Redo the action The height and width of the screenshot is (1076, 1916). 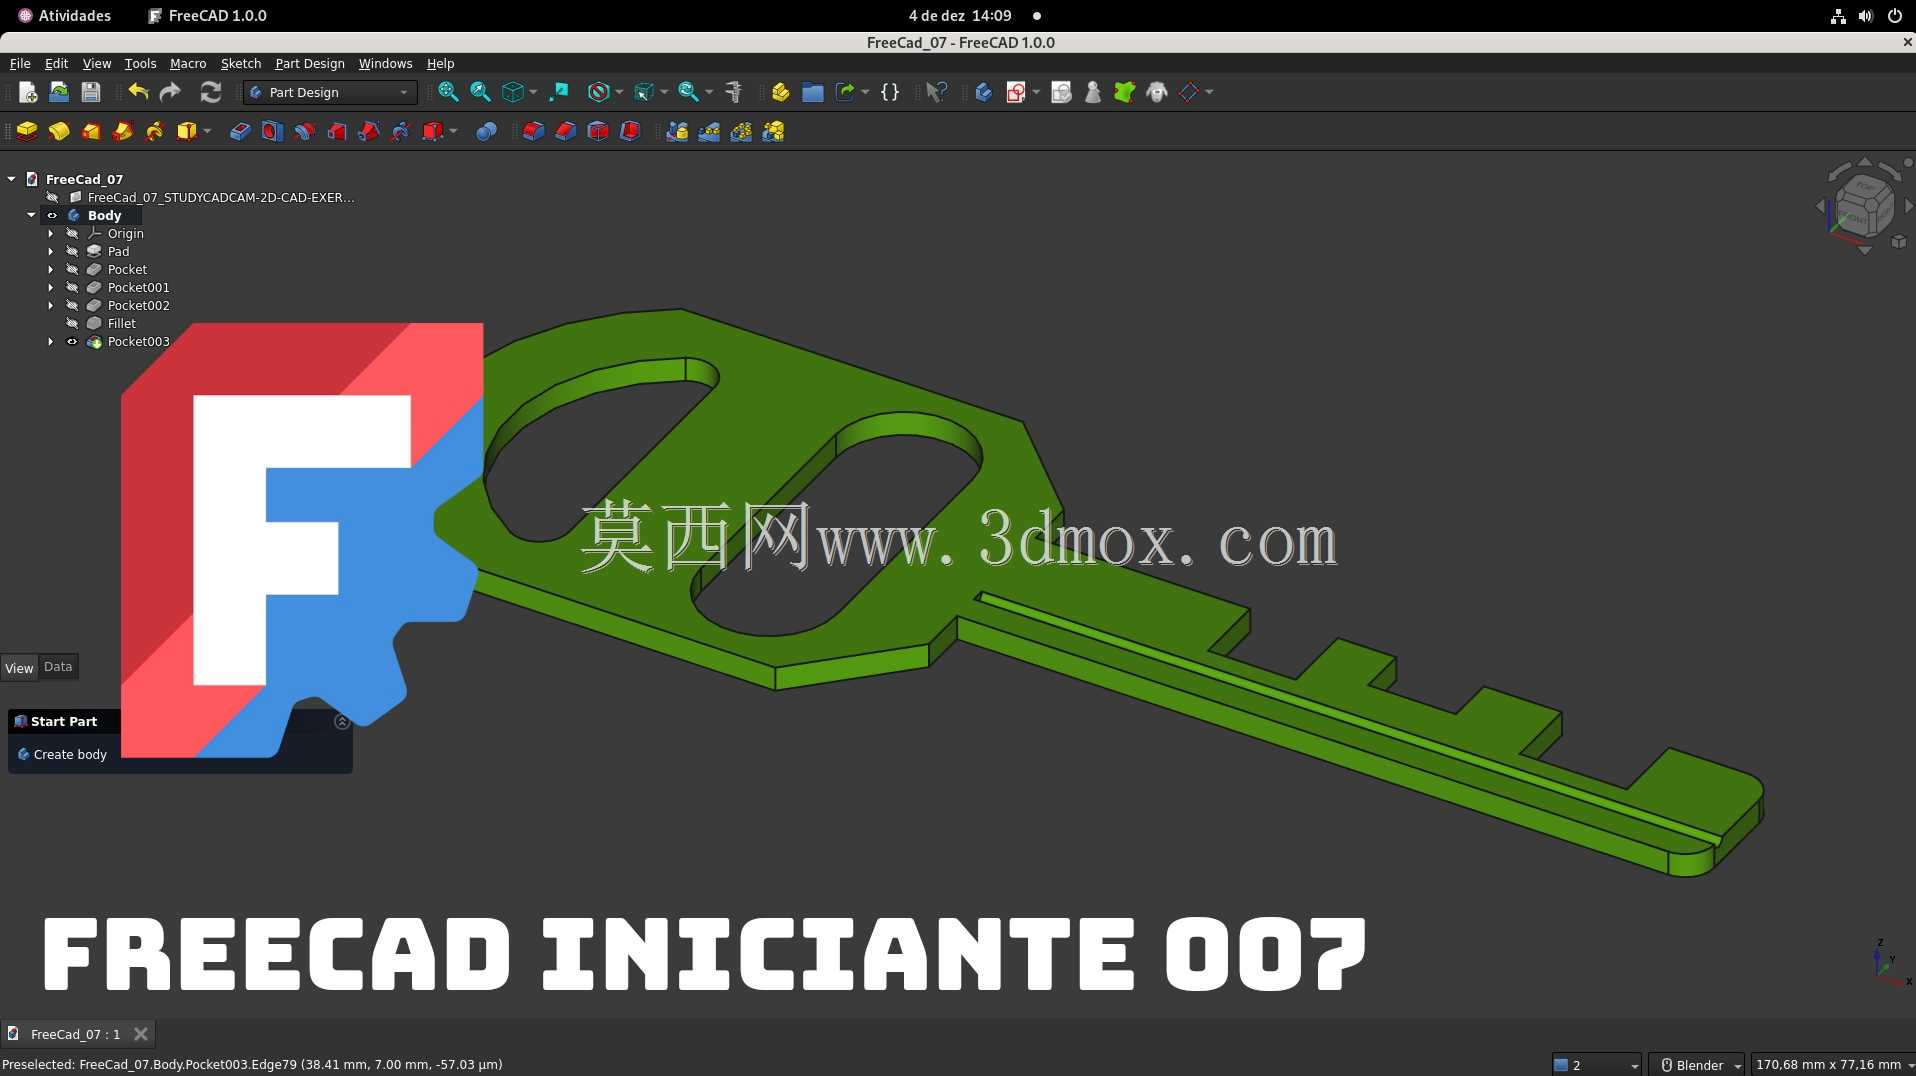[x=170, y=92]
